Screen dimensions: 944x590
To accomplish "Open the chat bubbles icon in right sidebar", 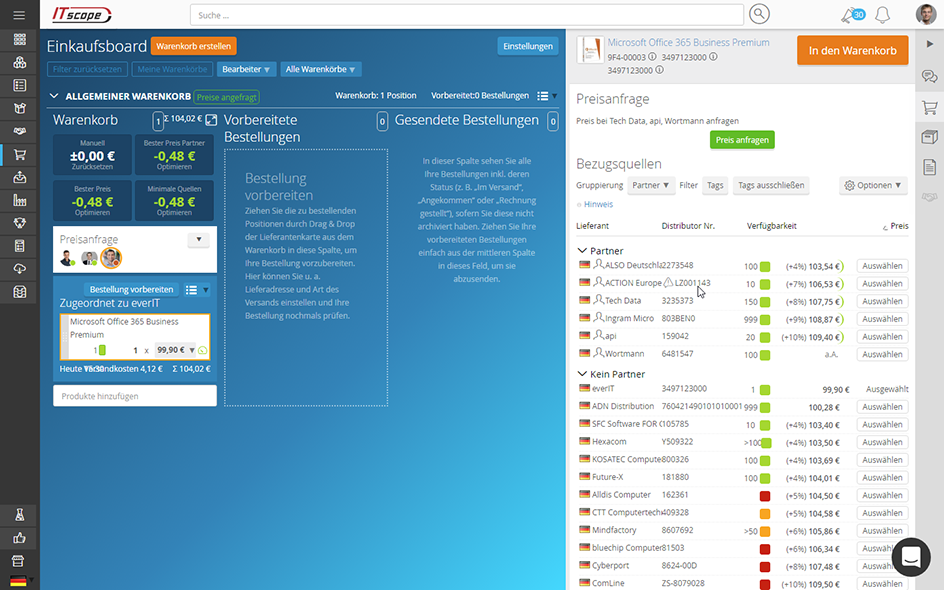I will click(x=929, y=77).
